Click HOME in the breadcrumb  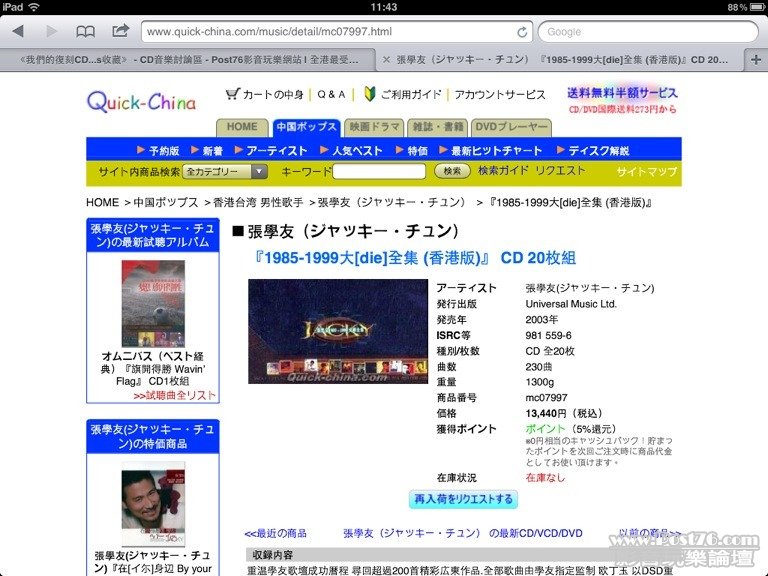pos(102,202)
